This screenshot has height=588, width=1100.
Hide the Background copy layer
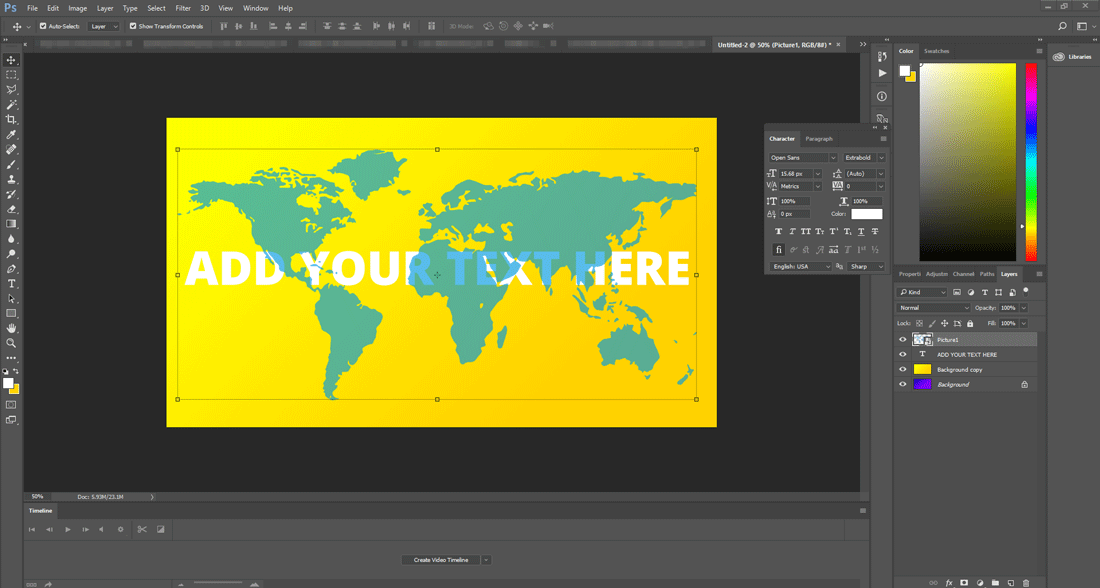903,369
